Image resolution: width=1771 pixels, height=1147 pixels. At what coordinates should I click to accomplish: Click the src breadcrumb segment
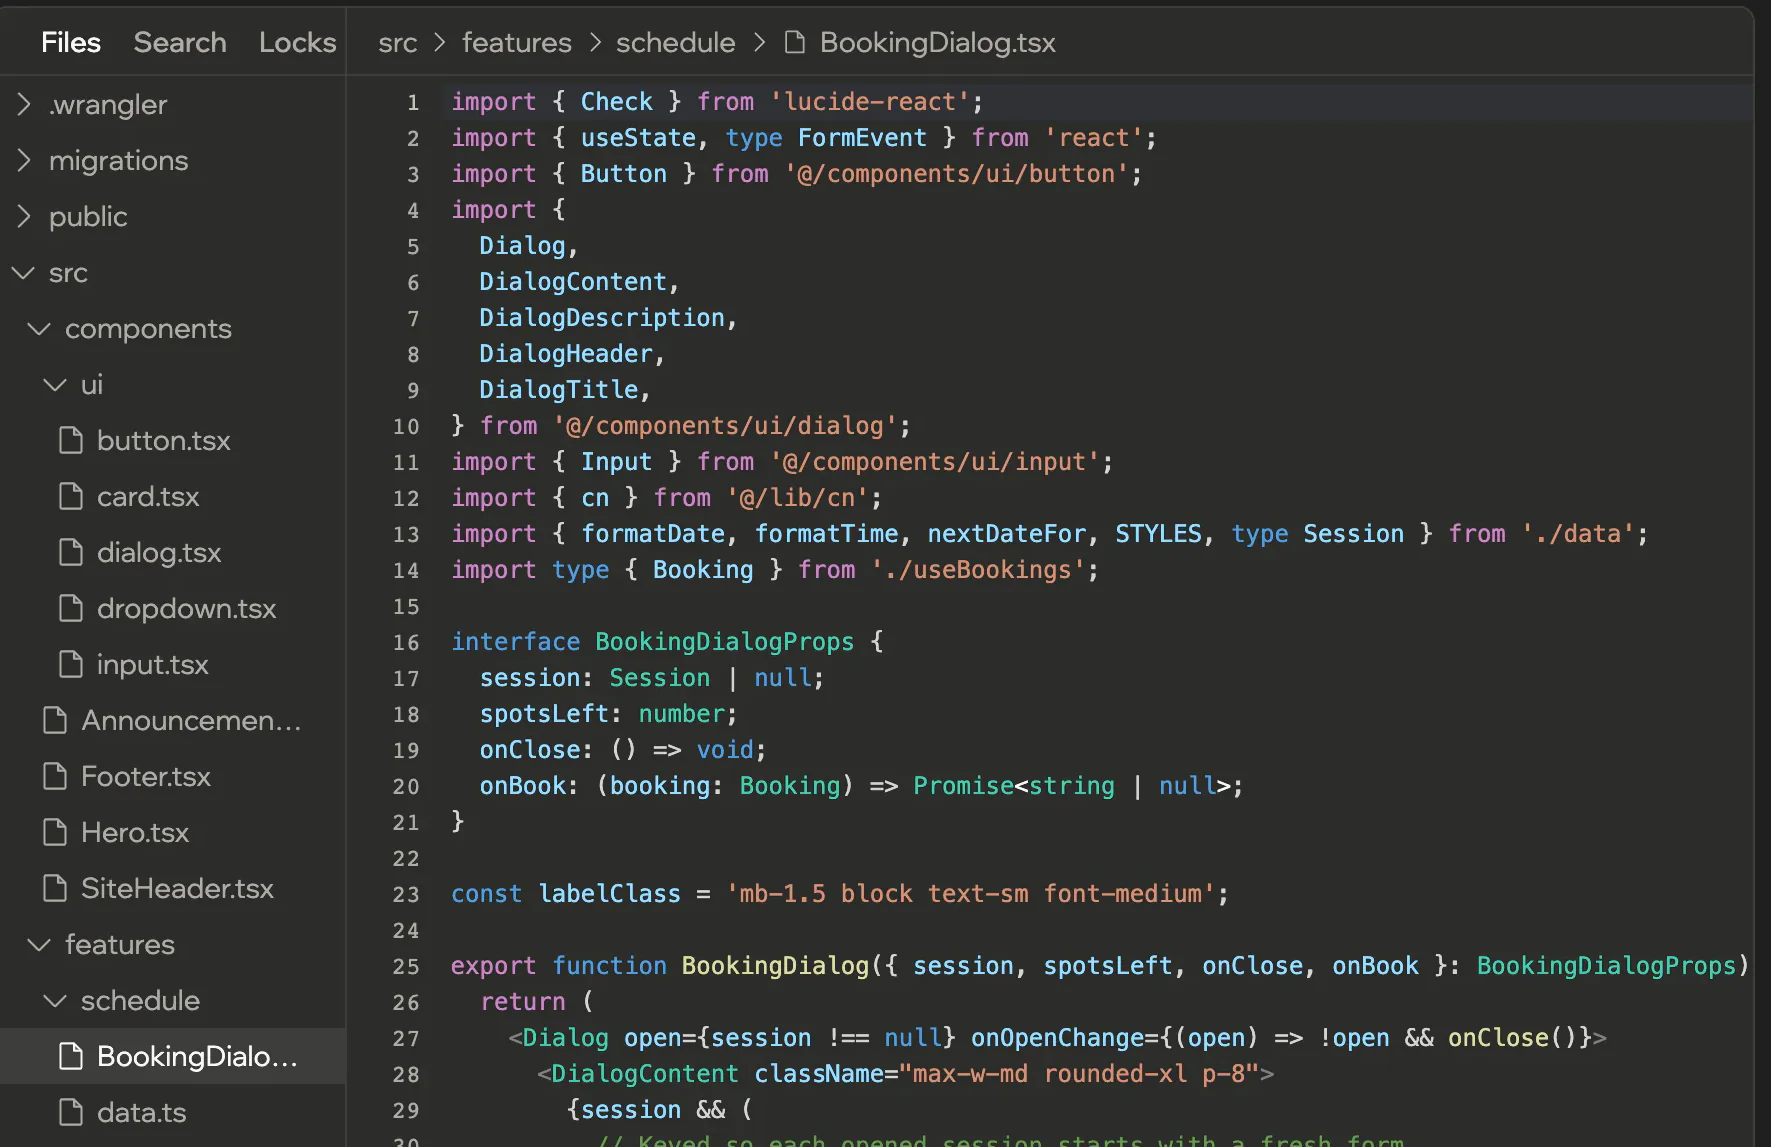pos(398,42)
